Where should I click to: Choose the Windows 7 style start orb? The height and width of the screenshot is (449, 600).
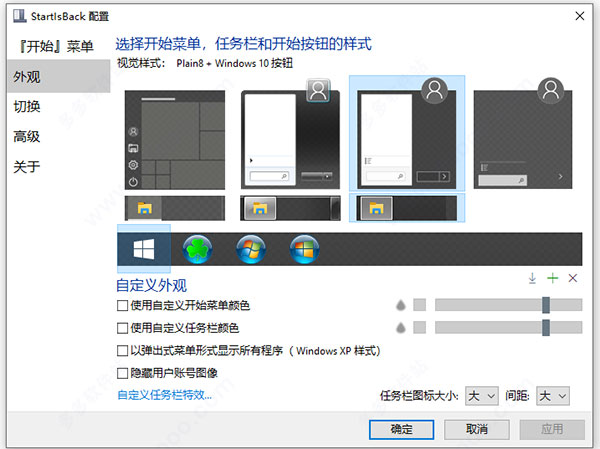pos(251,249)
